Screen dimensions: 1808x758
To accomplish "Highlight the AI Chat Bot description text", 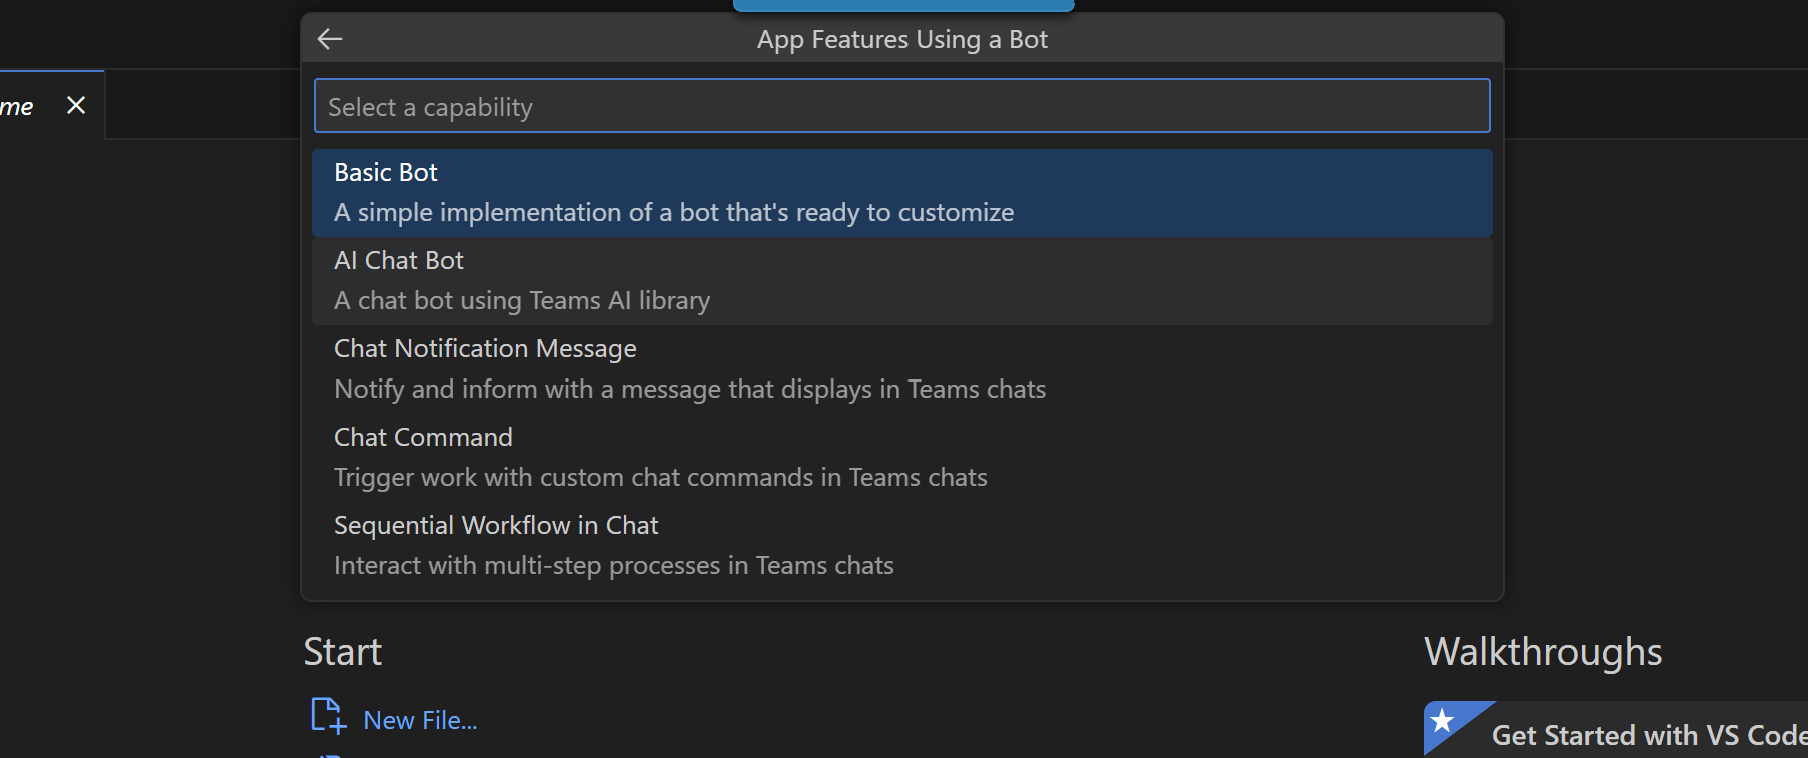I will pyautogui.click(x=521, y=300).
